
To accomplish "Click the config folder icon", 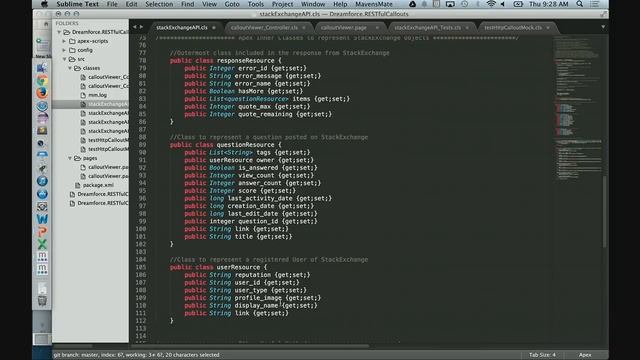I will [x=72, y=50].
